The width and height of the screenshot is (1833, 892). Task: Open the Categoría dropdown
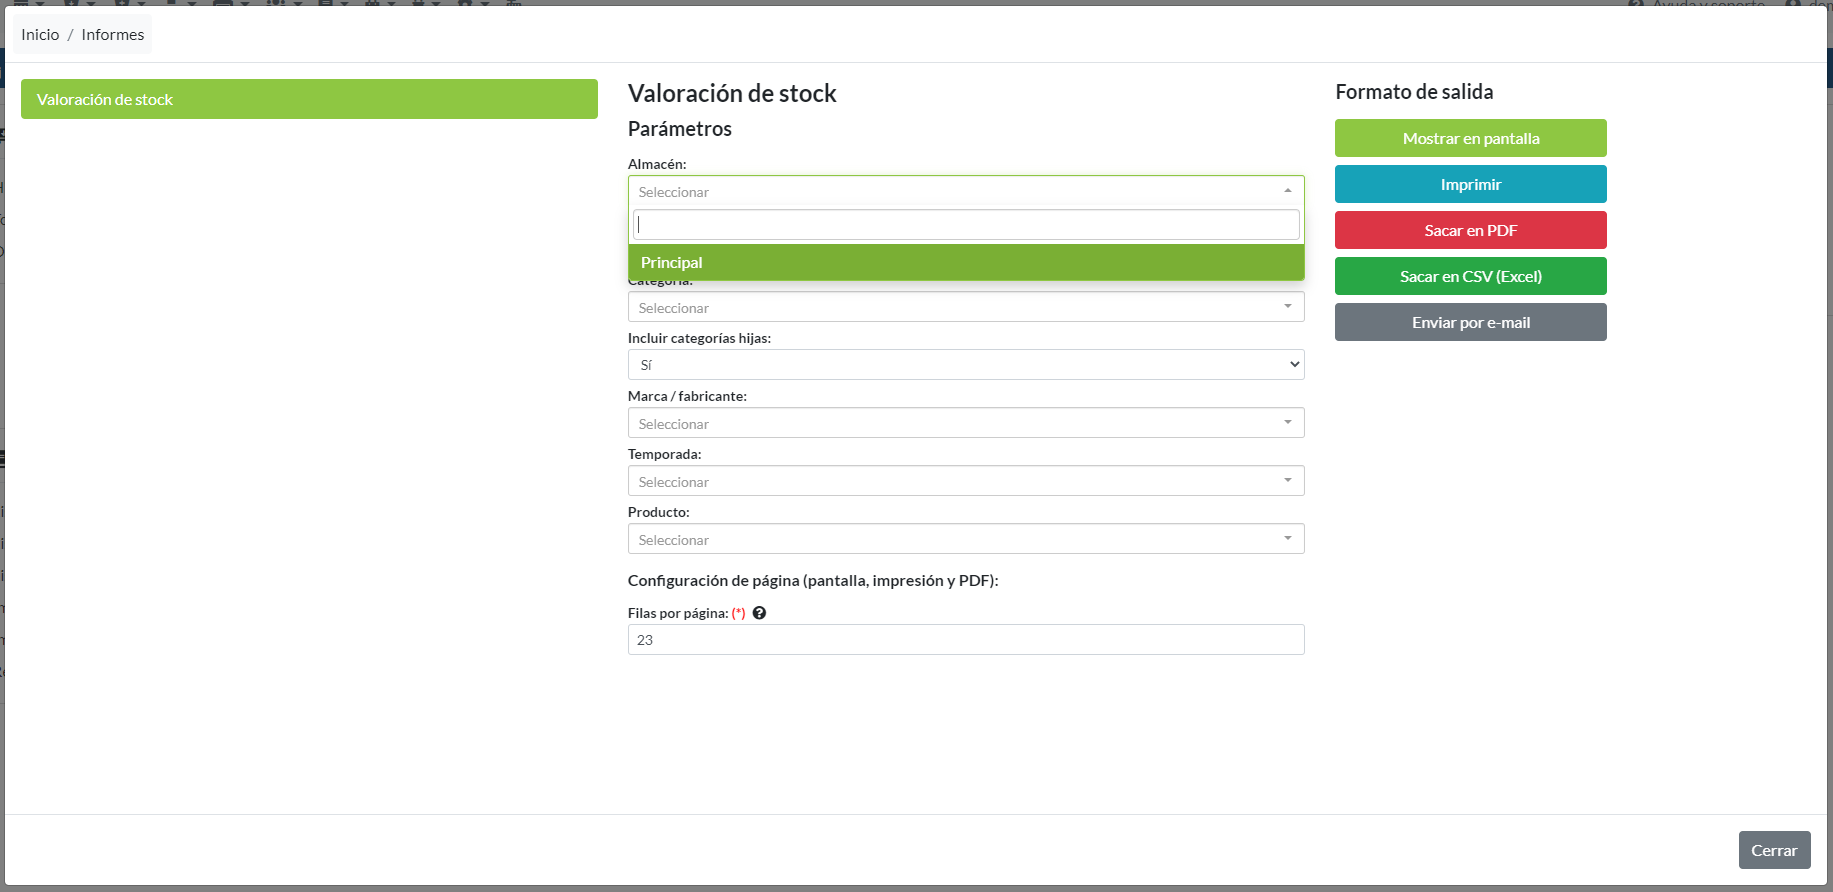(965, 308)
